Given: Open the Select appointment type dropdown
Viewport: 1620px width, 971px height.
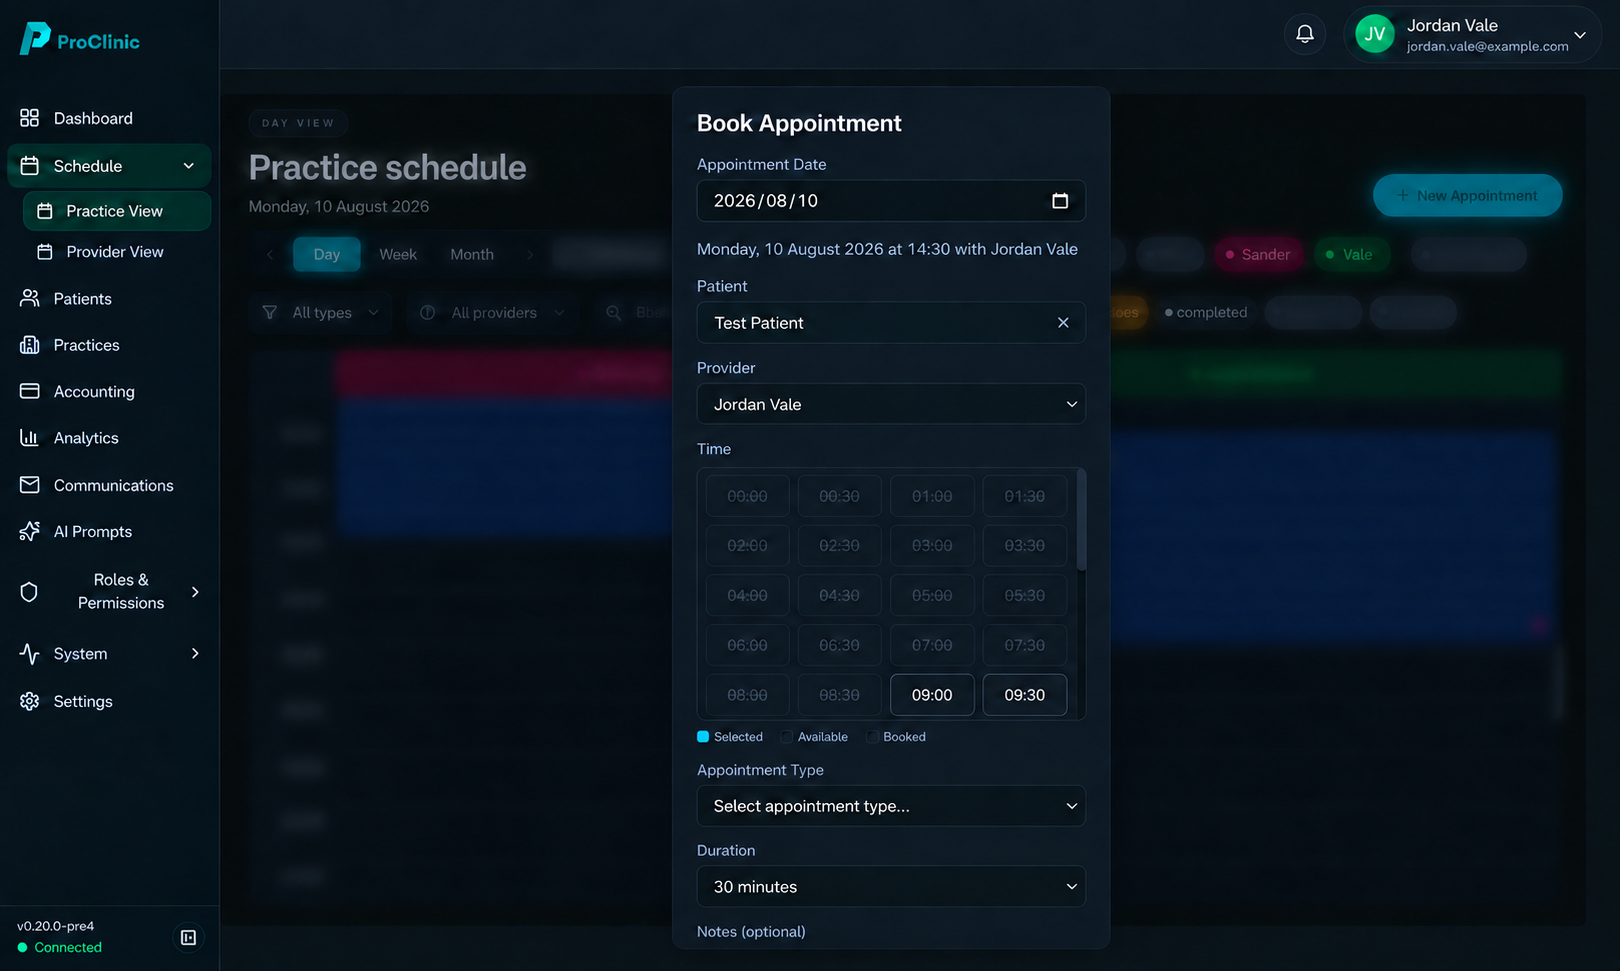Looking at the screenshot, I should click(x=891, y=806).
